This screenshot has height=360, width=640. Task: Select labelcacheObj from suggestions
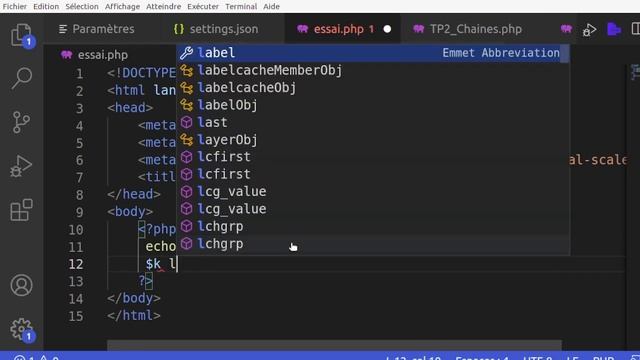(373, 88)
